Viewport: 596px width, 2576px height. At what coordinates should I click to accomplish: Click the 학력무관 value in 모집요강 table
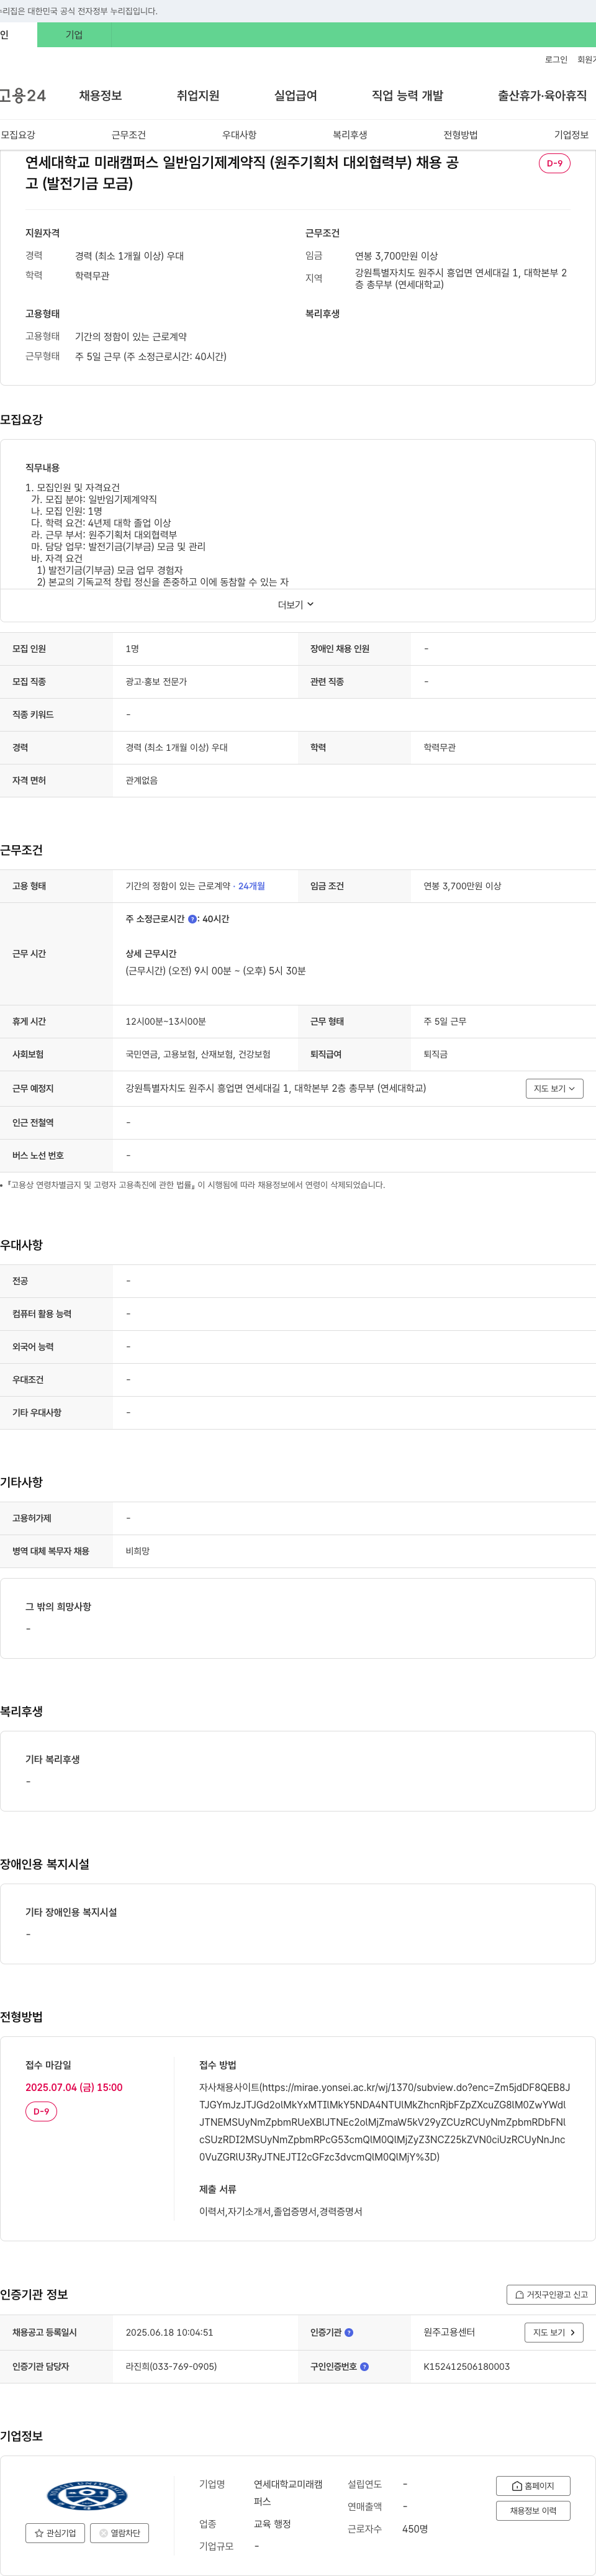pyautogui.click(x=439, y=748)
